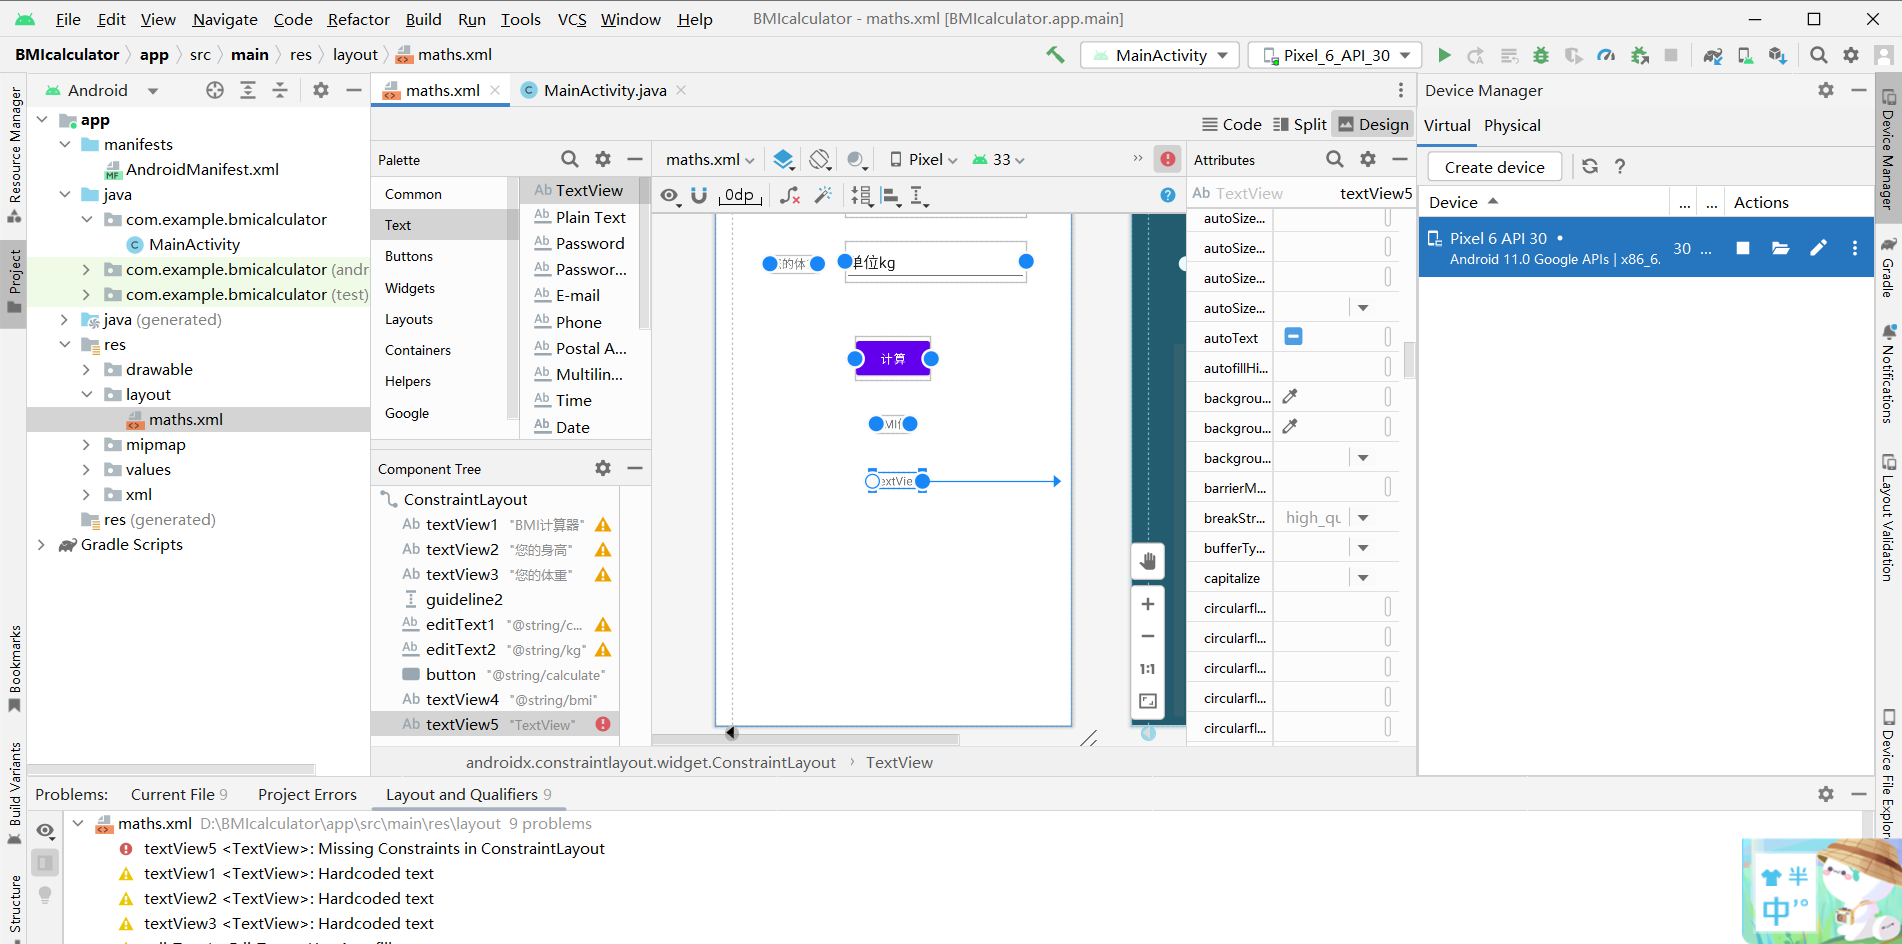1902x944 pixels.
Task: Switch to the MainActivity.java editor tab
Action: point(604,90)
